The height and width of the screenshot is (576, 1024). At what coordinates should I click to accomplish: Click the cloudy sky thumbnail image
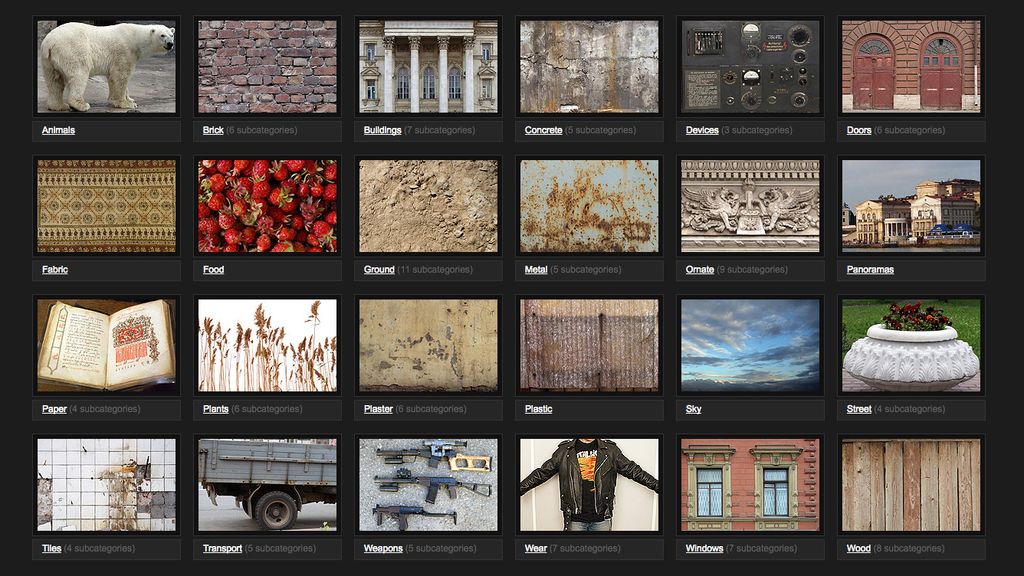pos(749,344)
